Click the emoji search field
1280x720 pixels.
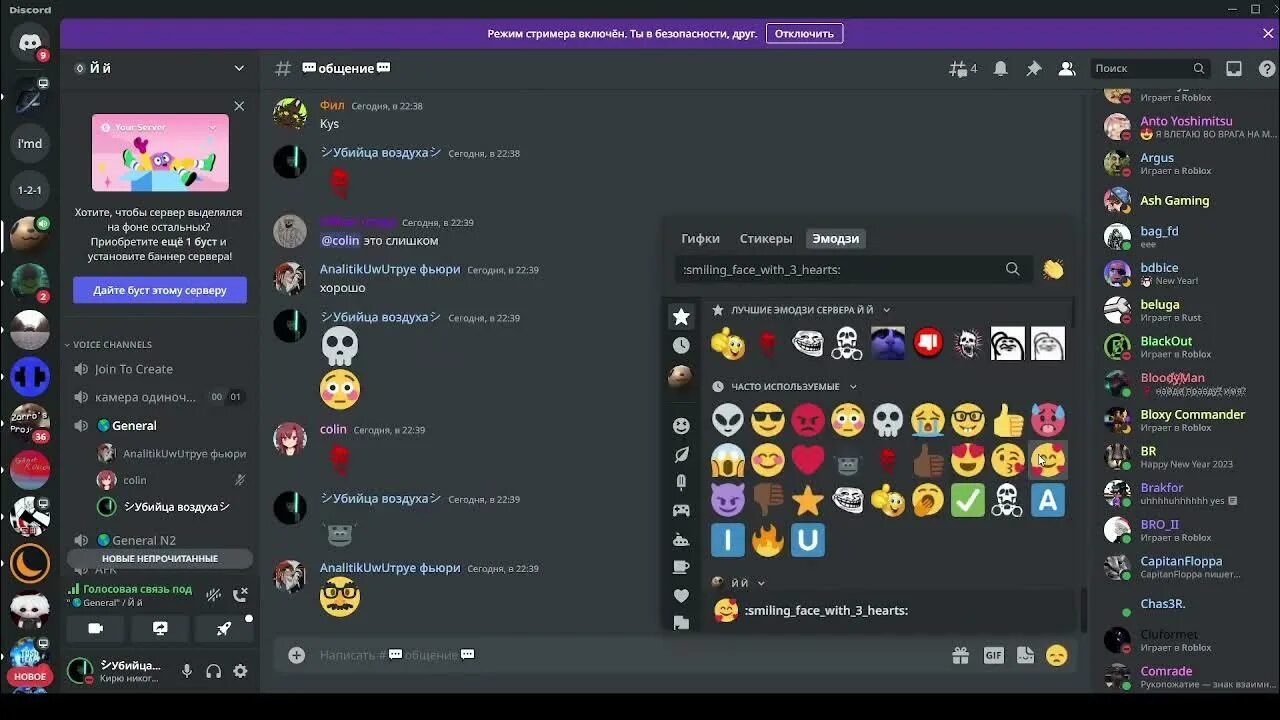[852, 269]
